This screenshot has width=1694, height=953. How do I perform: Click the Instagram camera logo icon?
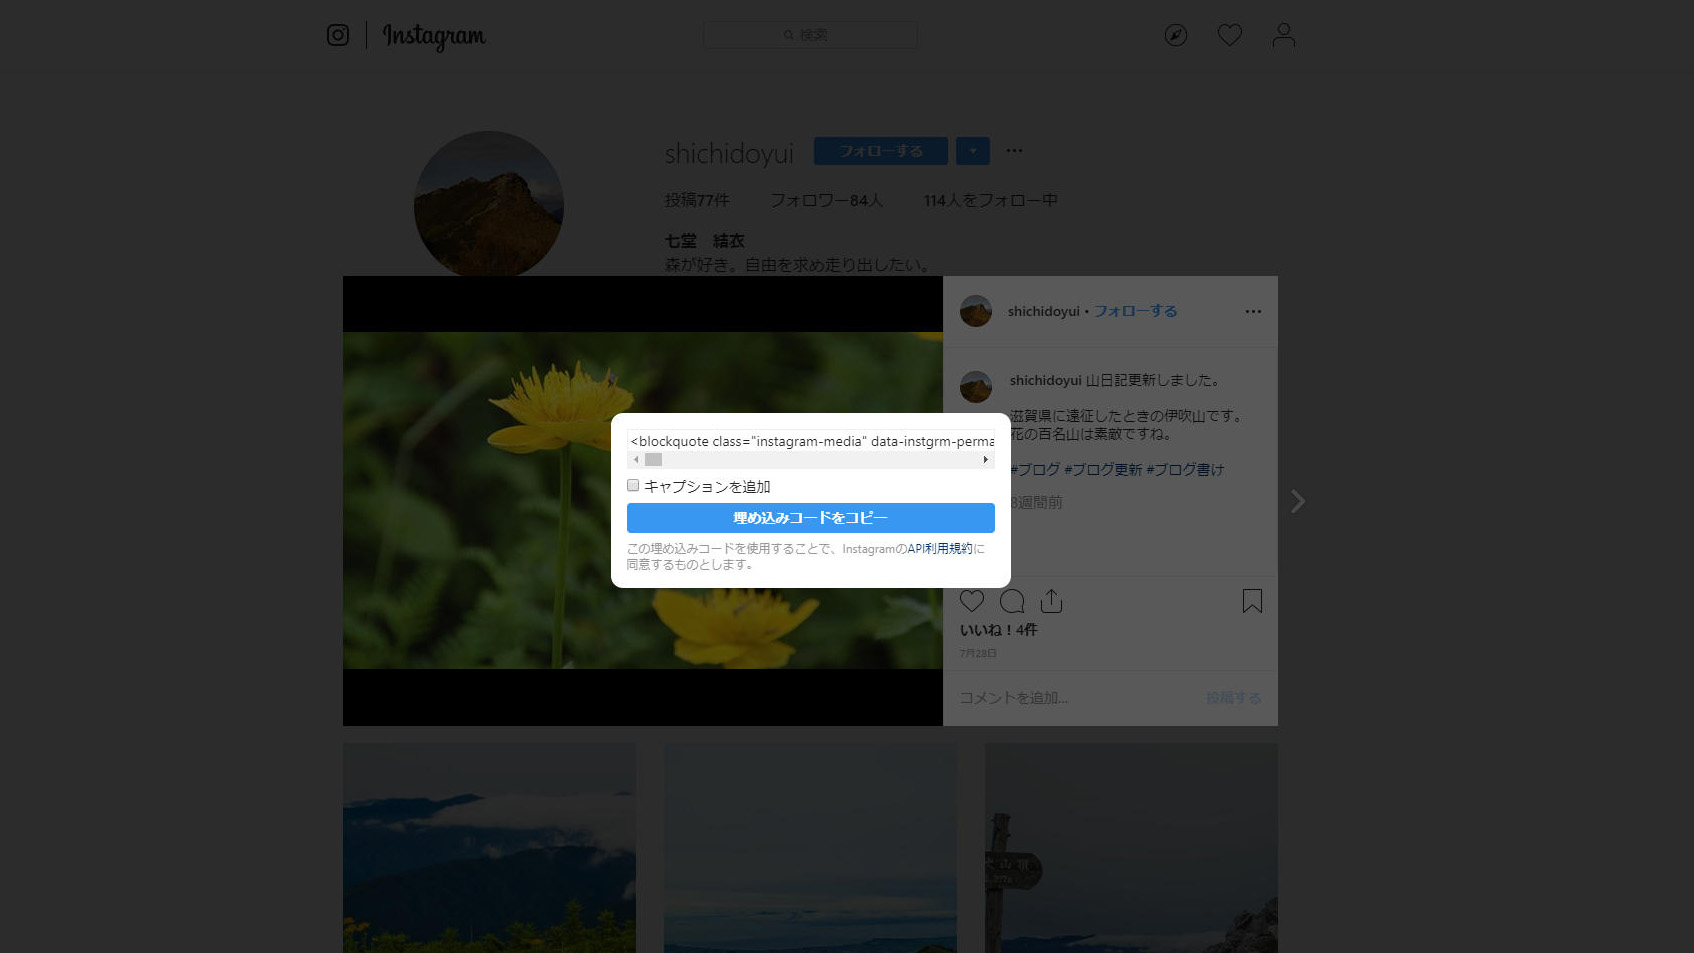tap(338, 35)
